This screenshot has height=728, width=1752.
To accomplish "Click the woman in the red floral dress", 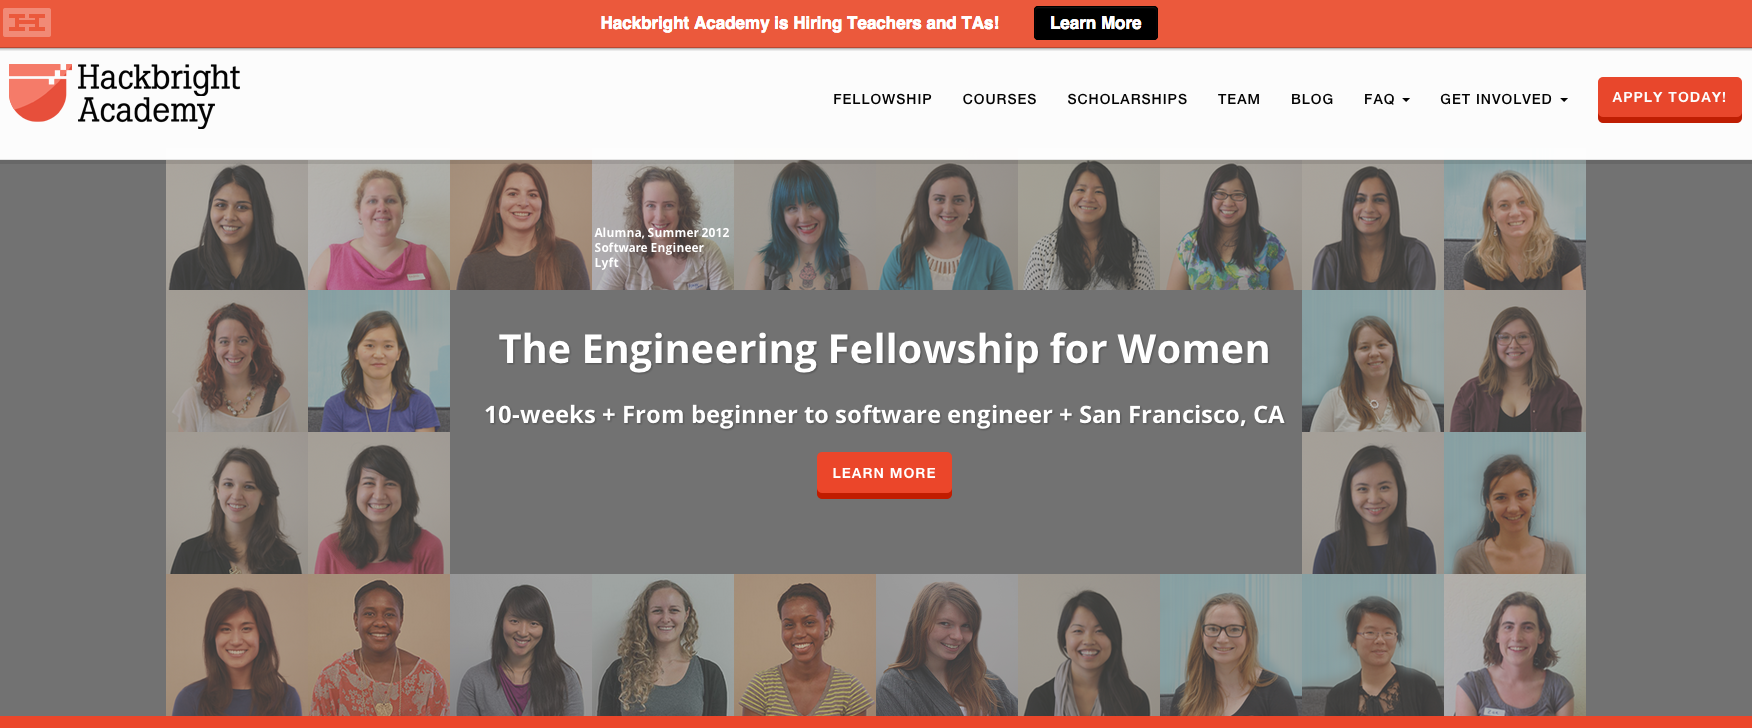I will (x=378, y=645).
